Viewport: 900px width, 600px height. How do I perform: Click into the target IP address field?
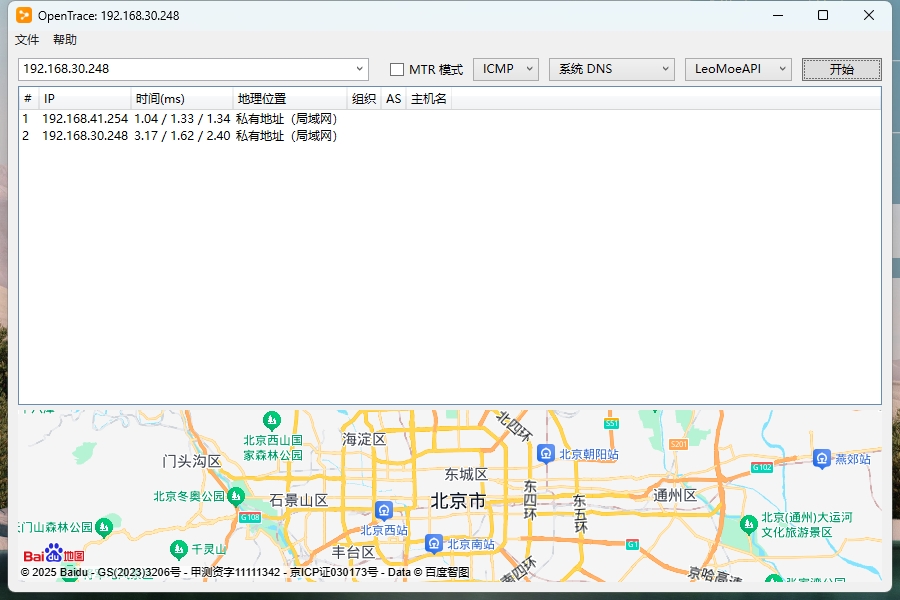[x=185, y=69]
